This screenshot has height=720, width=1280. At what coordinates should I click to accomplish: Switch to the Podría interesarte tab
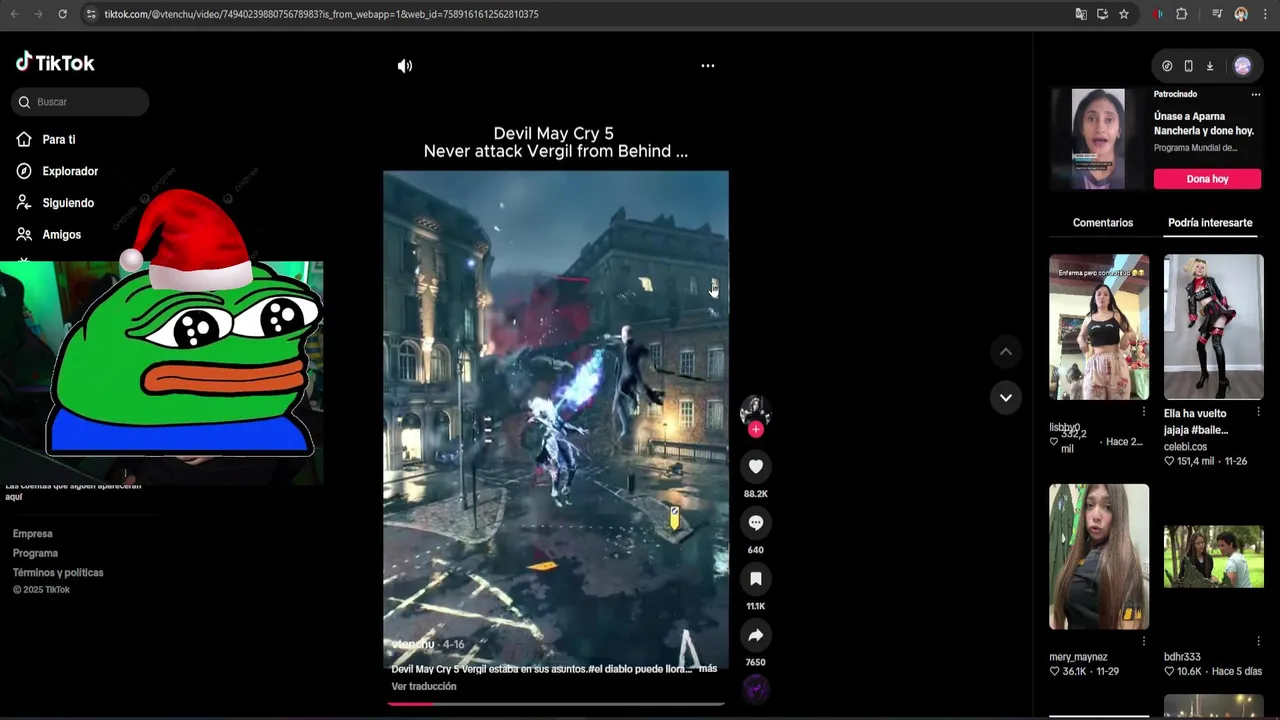coord(1210,223)
